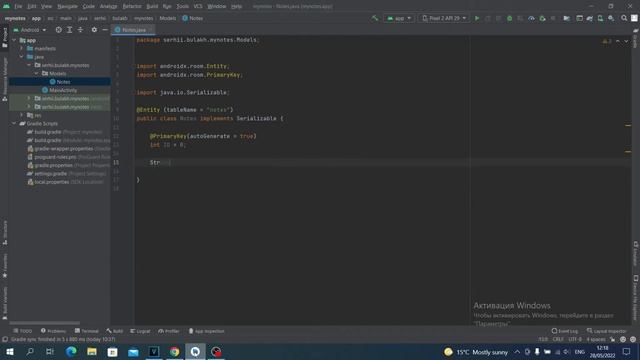Click the Select Opened File target icon

point(58,30)
